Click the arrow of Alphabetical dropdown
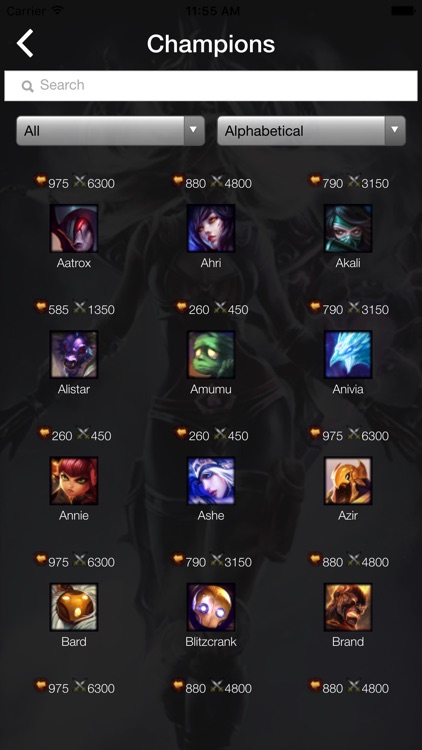Screen dimensions: 422x750 coord(395,130)
